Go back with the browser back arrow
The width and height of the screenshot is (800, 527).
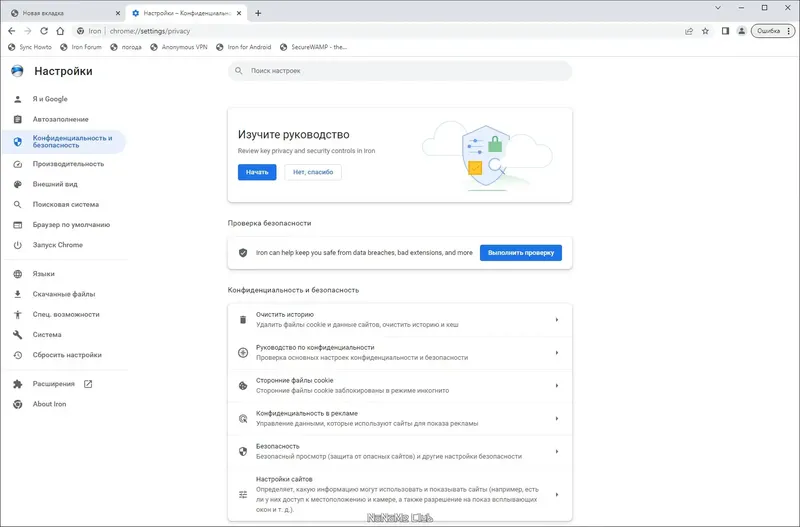[11, 31]
